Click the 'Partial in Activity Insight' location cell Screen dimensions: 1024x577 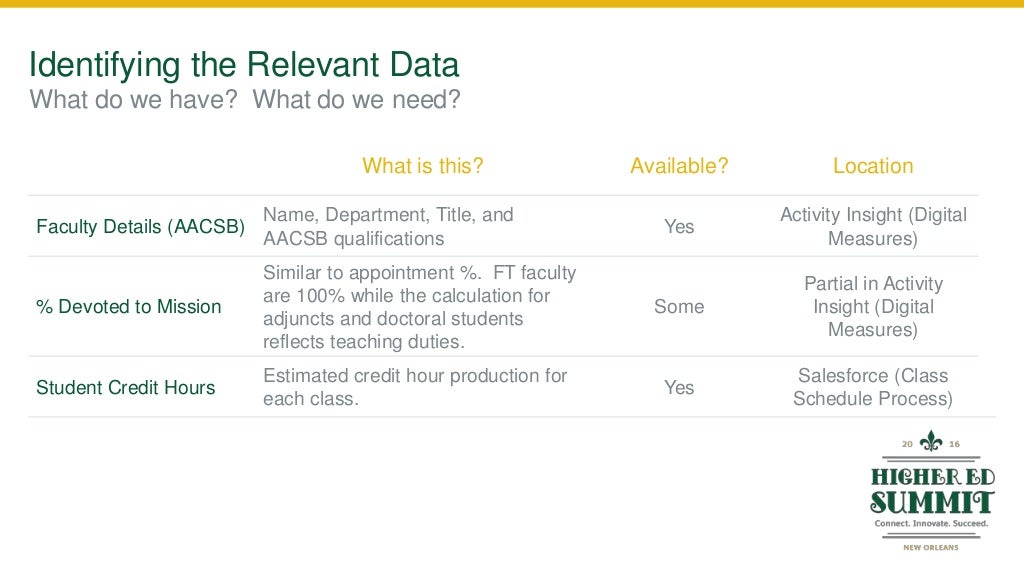coord(873,307)
